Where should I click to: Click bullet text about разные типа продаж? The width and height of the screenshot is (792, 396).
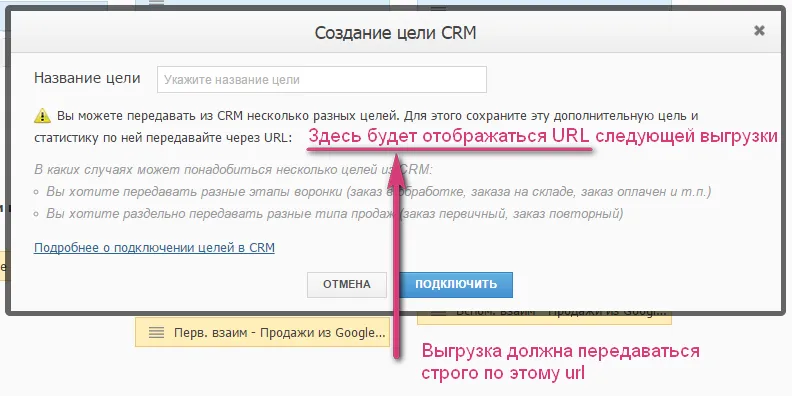(x=335, y=214)
